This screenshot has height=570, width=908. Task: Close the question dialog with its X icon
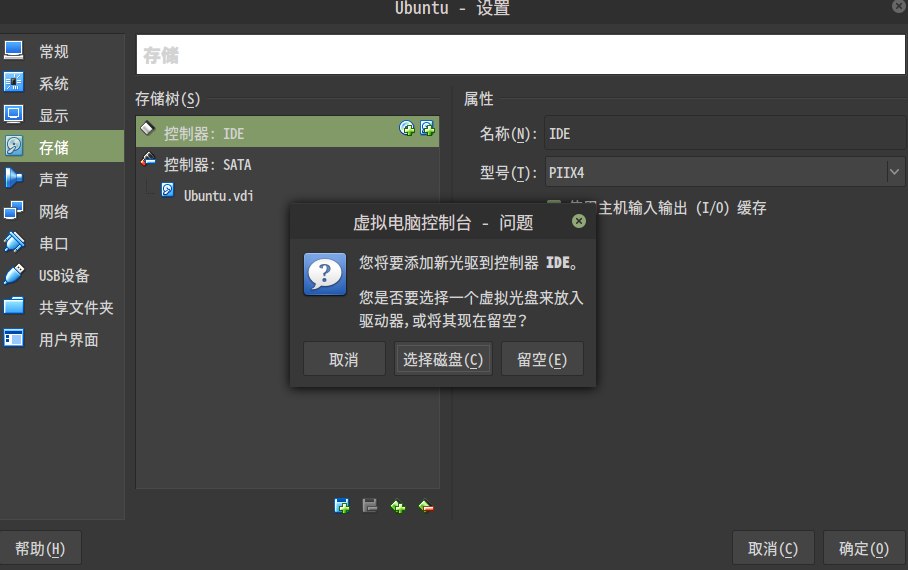pos(578,221)
